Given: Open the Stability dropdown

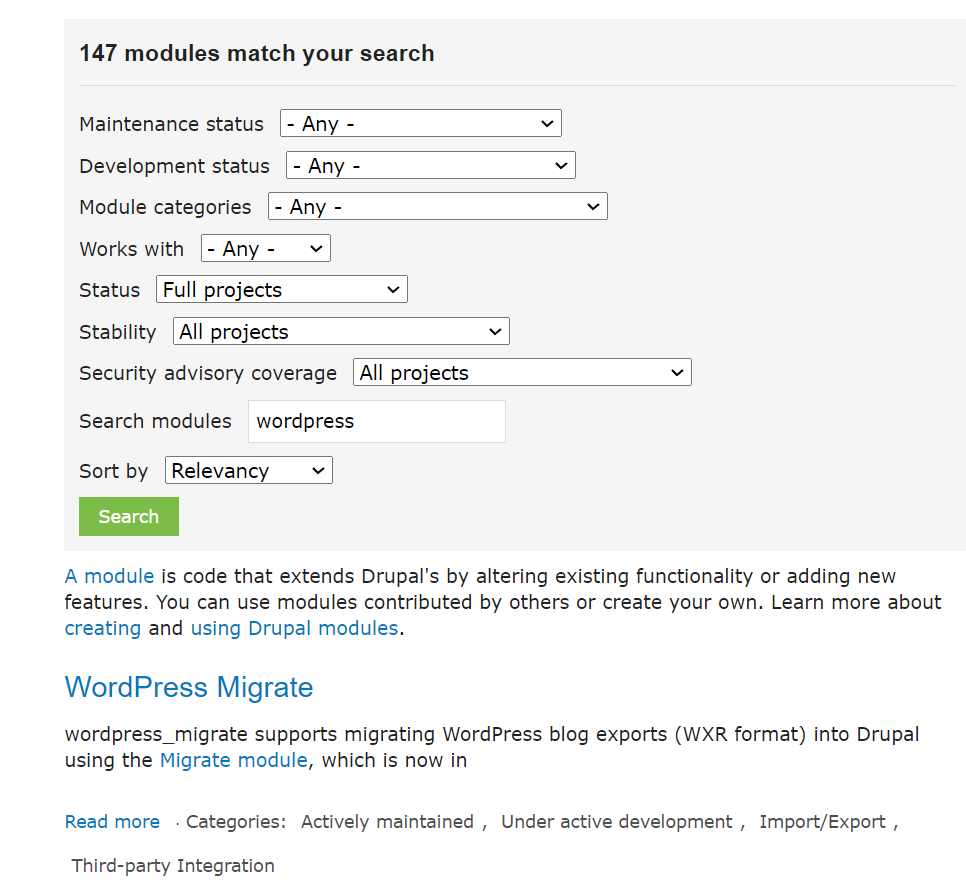Looking at the screenshot, I should 341,331.
